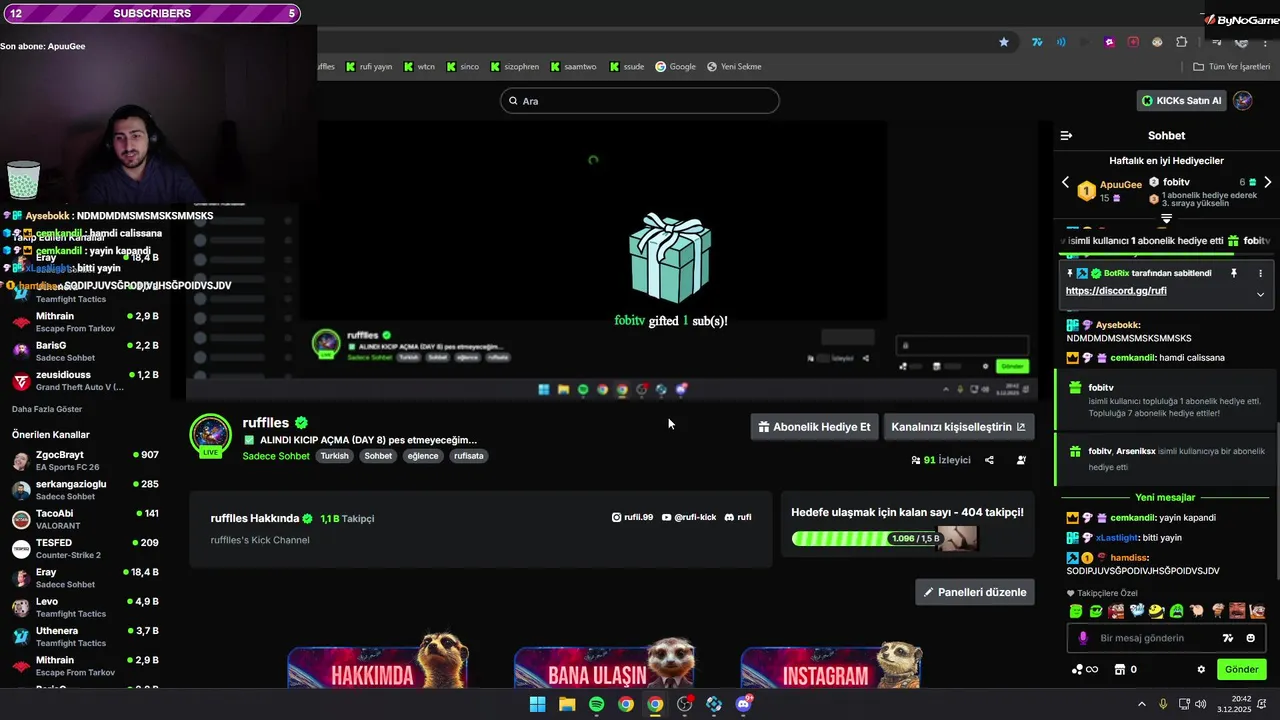Viewport: 1280px width, 720px height.
Task: Open the Google bookmark
Action: [x=675, y=67]
